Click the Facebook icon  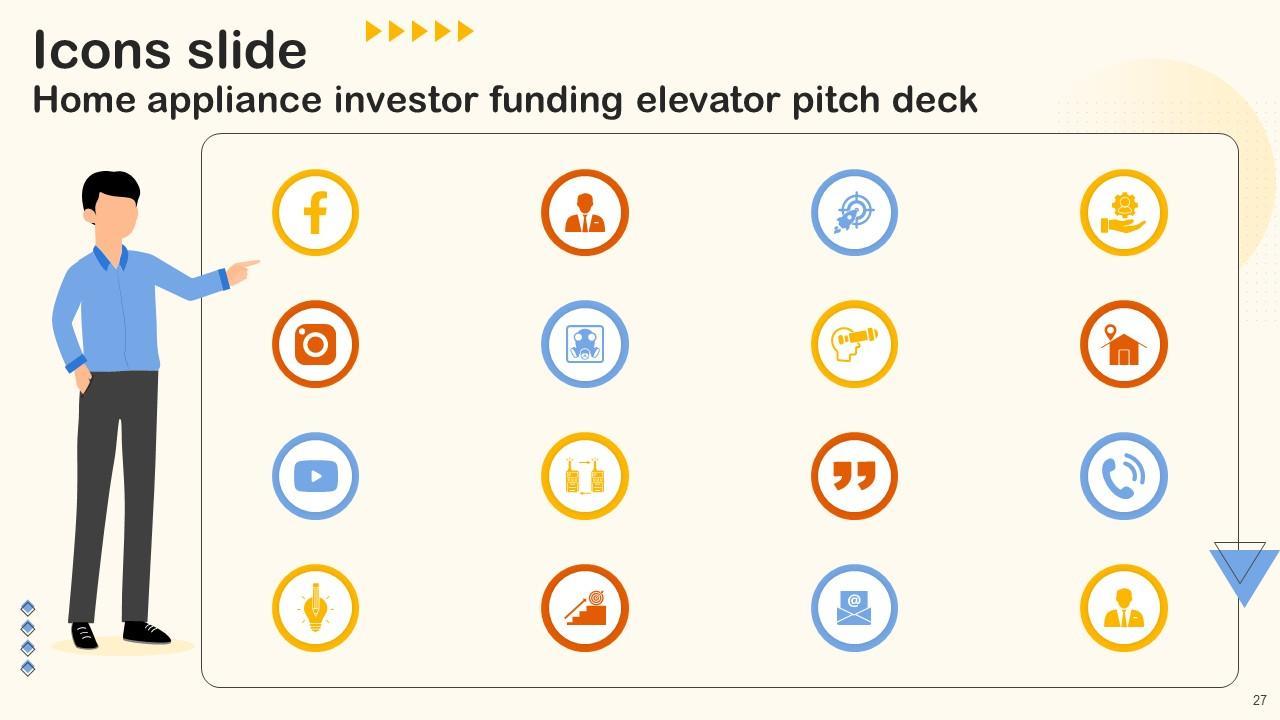315,213
